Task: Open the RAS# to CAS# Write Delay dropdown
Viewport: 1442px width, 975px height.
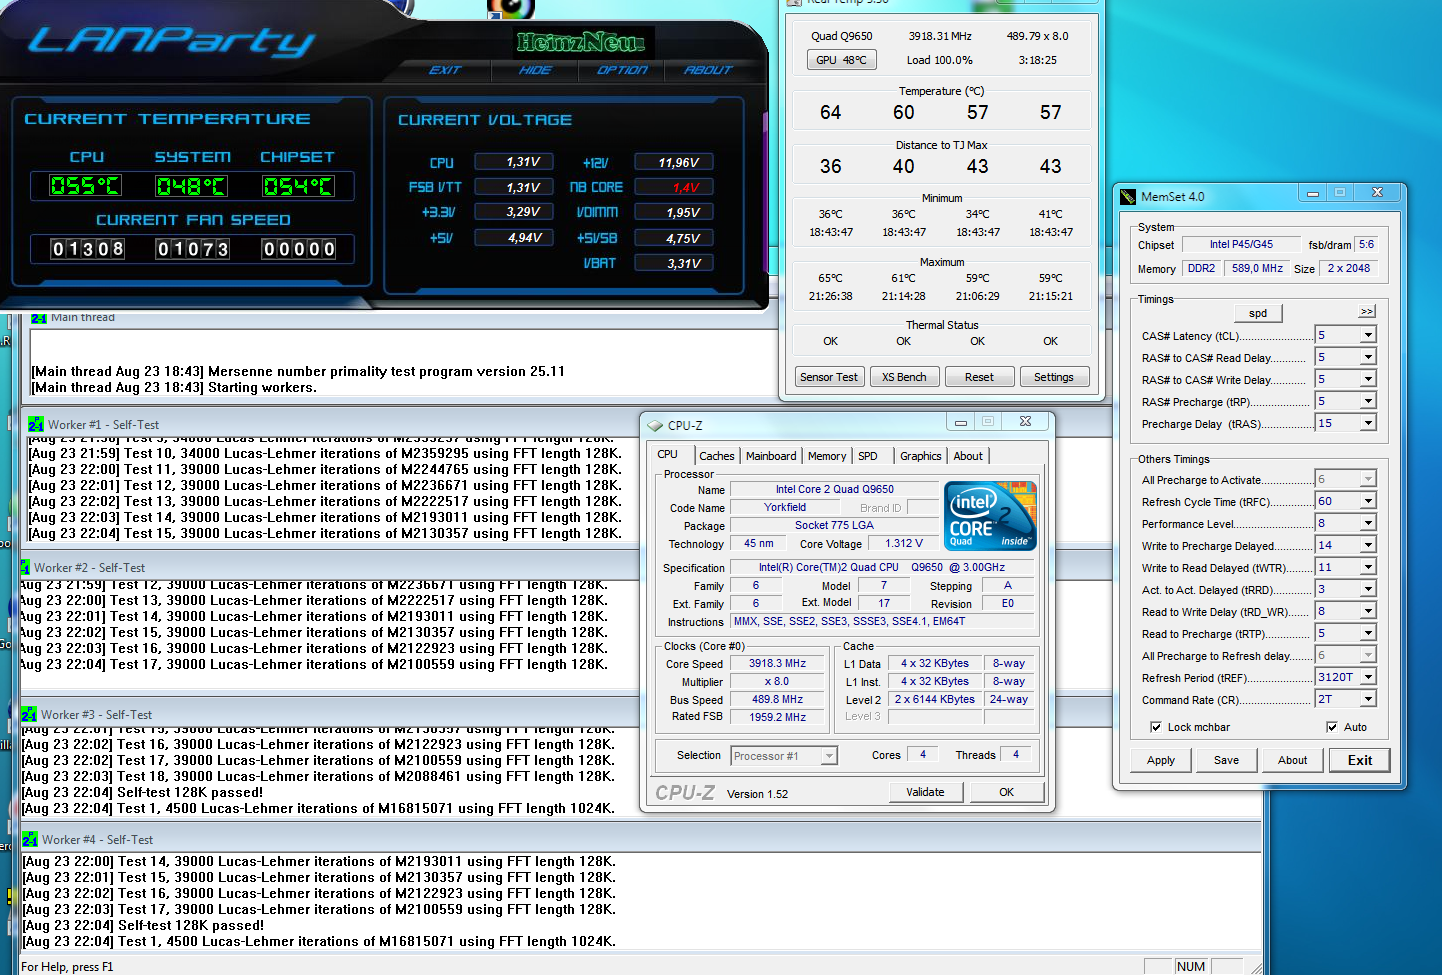Action: point(1368,379)
